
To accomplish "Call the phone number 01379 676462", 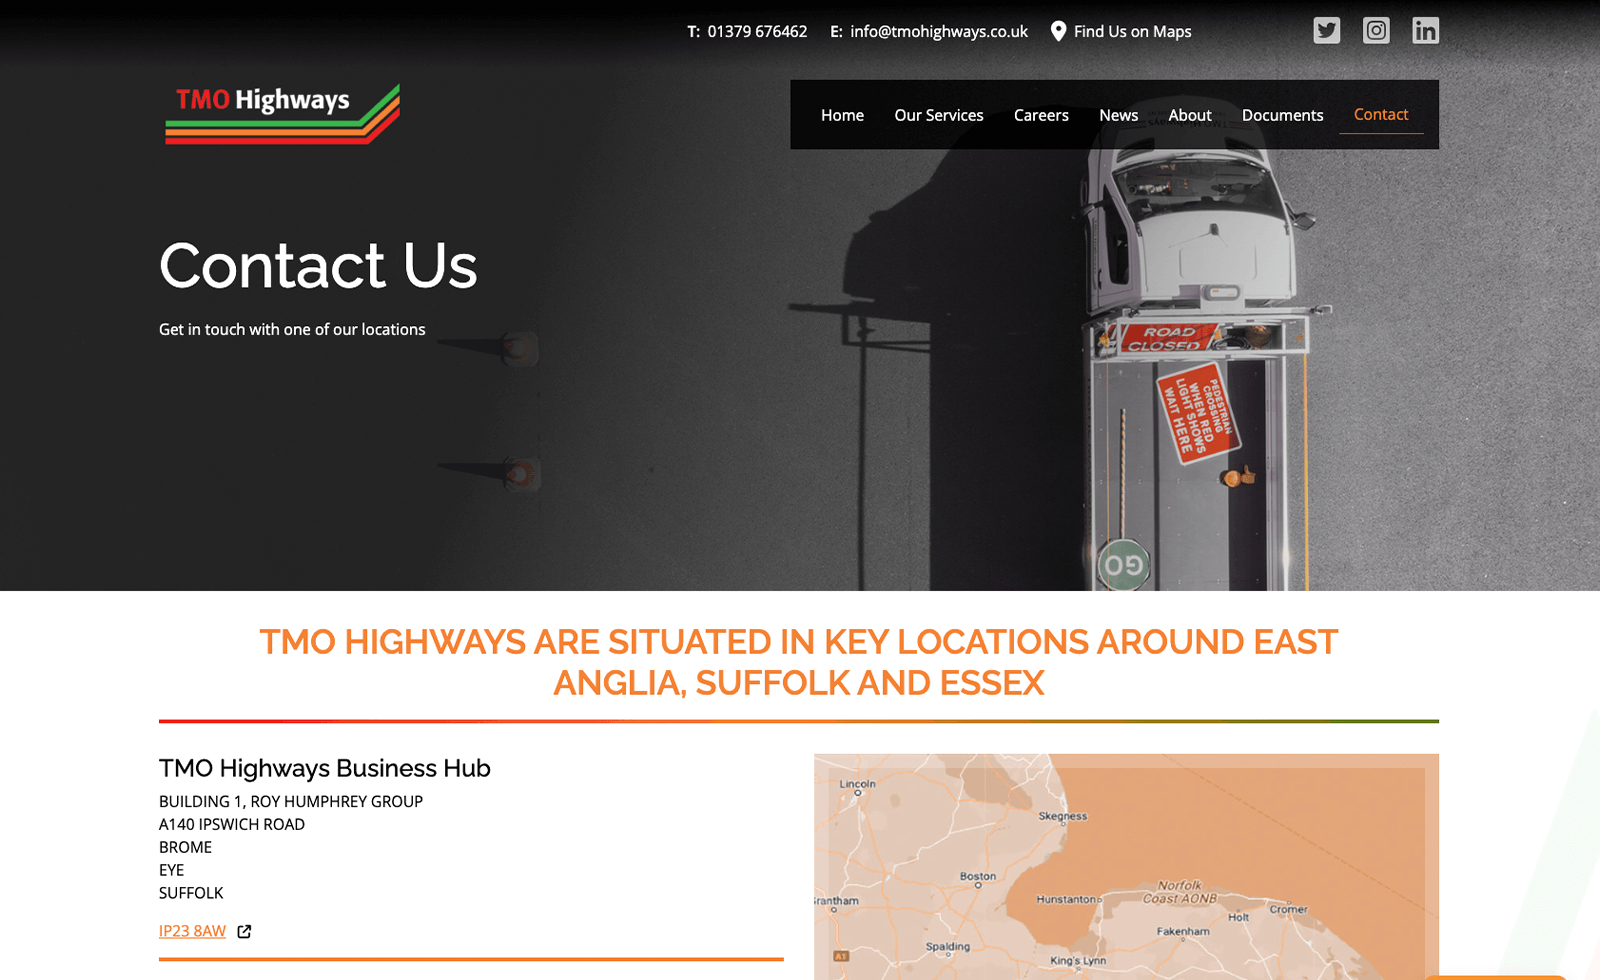I will pyautogui.click(x=757, y=32).
